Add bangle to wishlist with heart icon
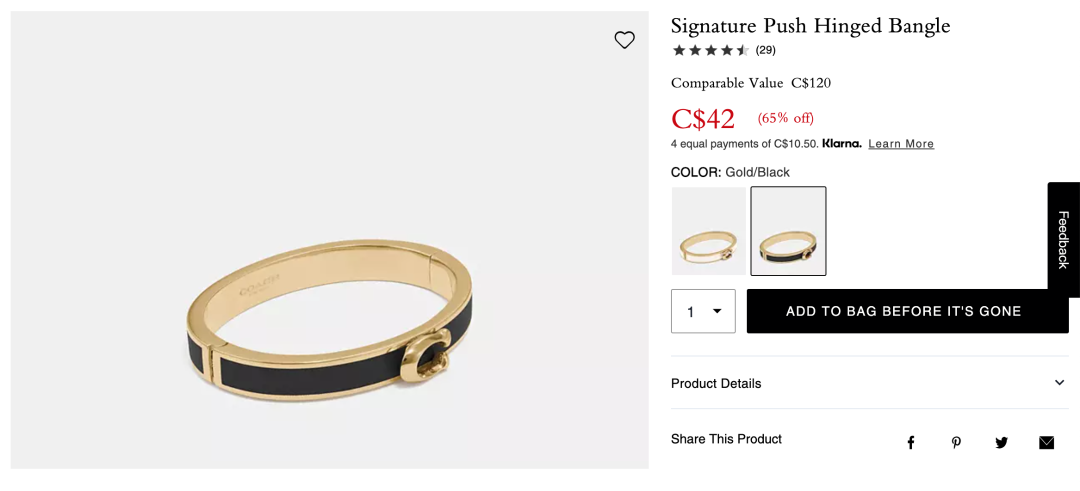 point(624,40)
